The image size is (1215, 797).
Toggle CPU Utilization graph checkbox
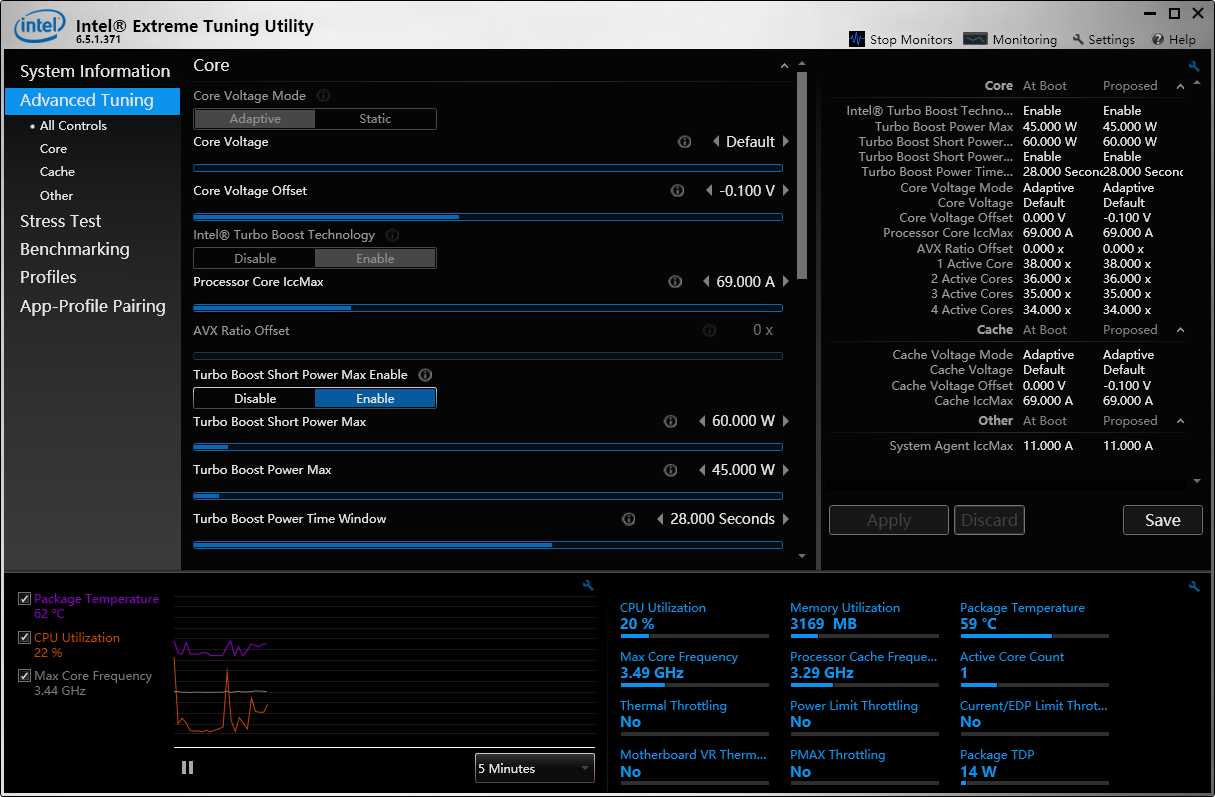(x=25, y=637)
